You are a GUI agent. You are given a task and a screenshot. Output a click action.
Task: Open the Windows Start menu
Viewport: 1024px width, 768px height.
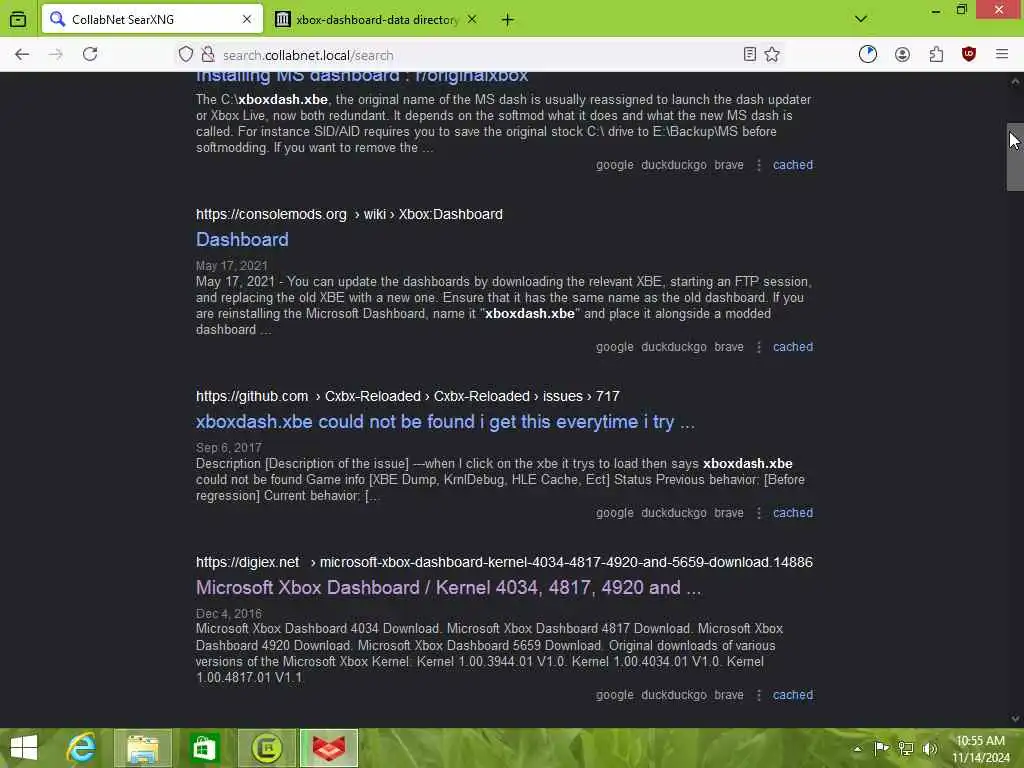pyautogui.click(x=24, y=748)
